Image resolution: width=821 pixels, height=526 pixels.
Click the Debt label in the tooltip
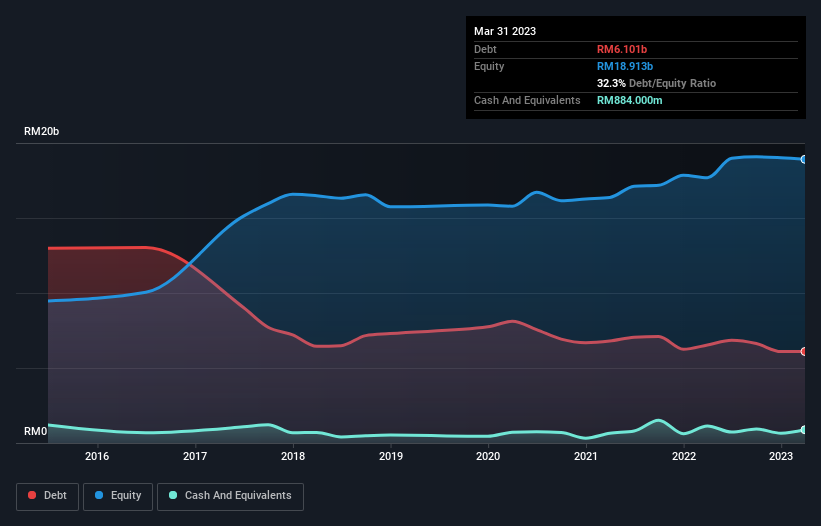[x=485, y=49]
